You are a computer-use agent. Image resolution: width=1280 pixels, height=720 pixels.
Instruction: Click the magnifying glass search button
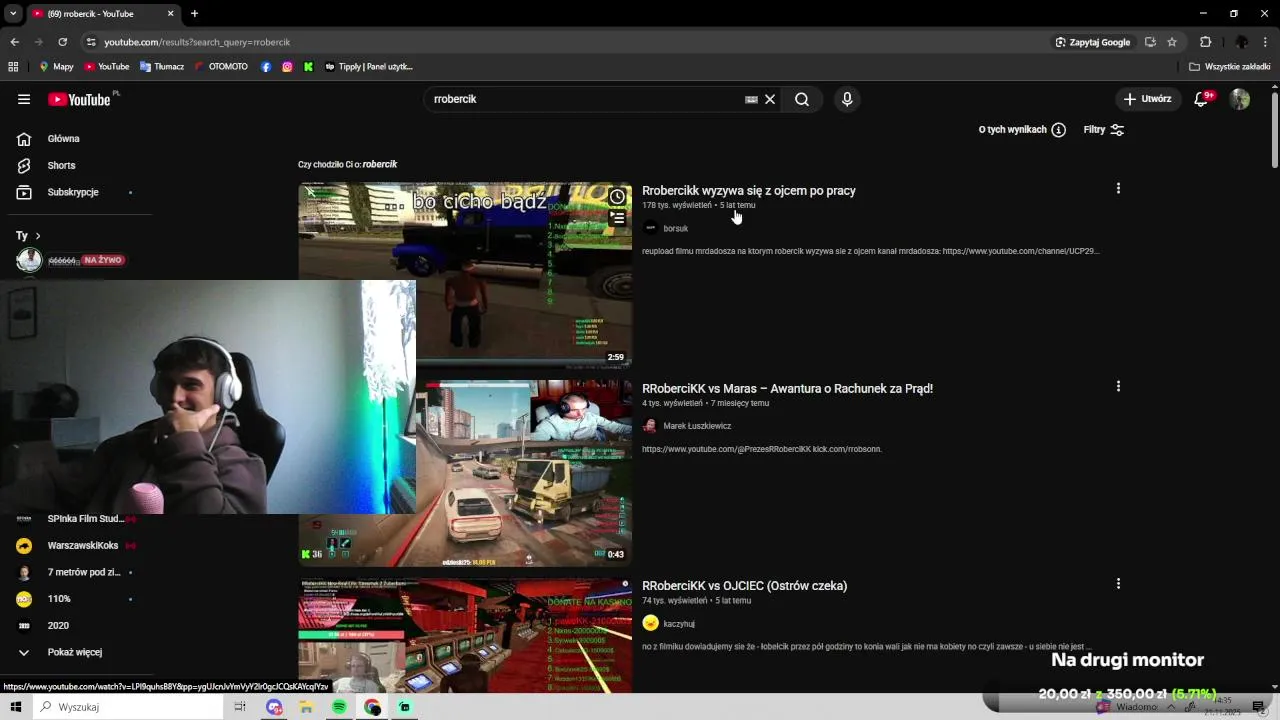pos(802,99)
